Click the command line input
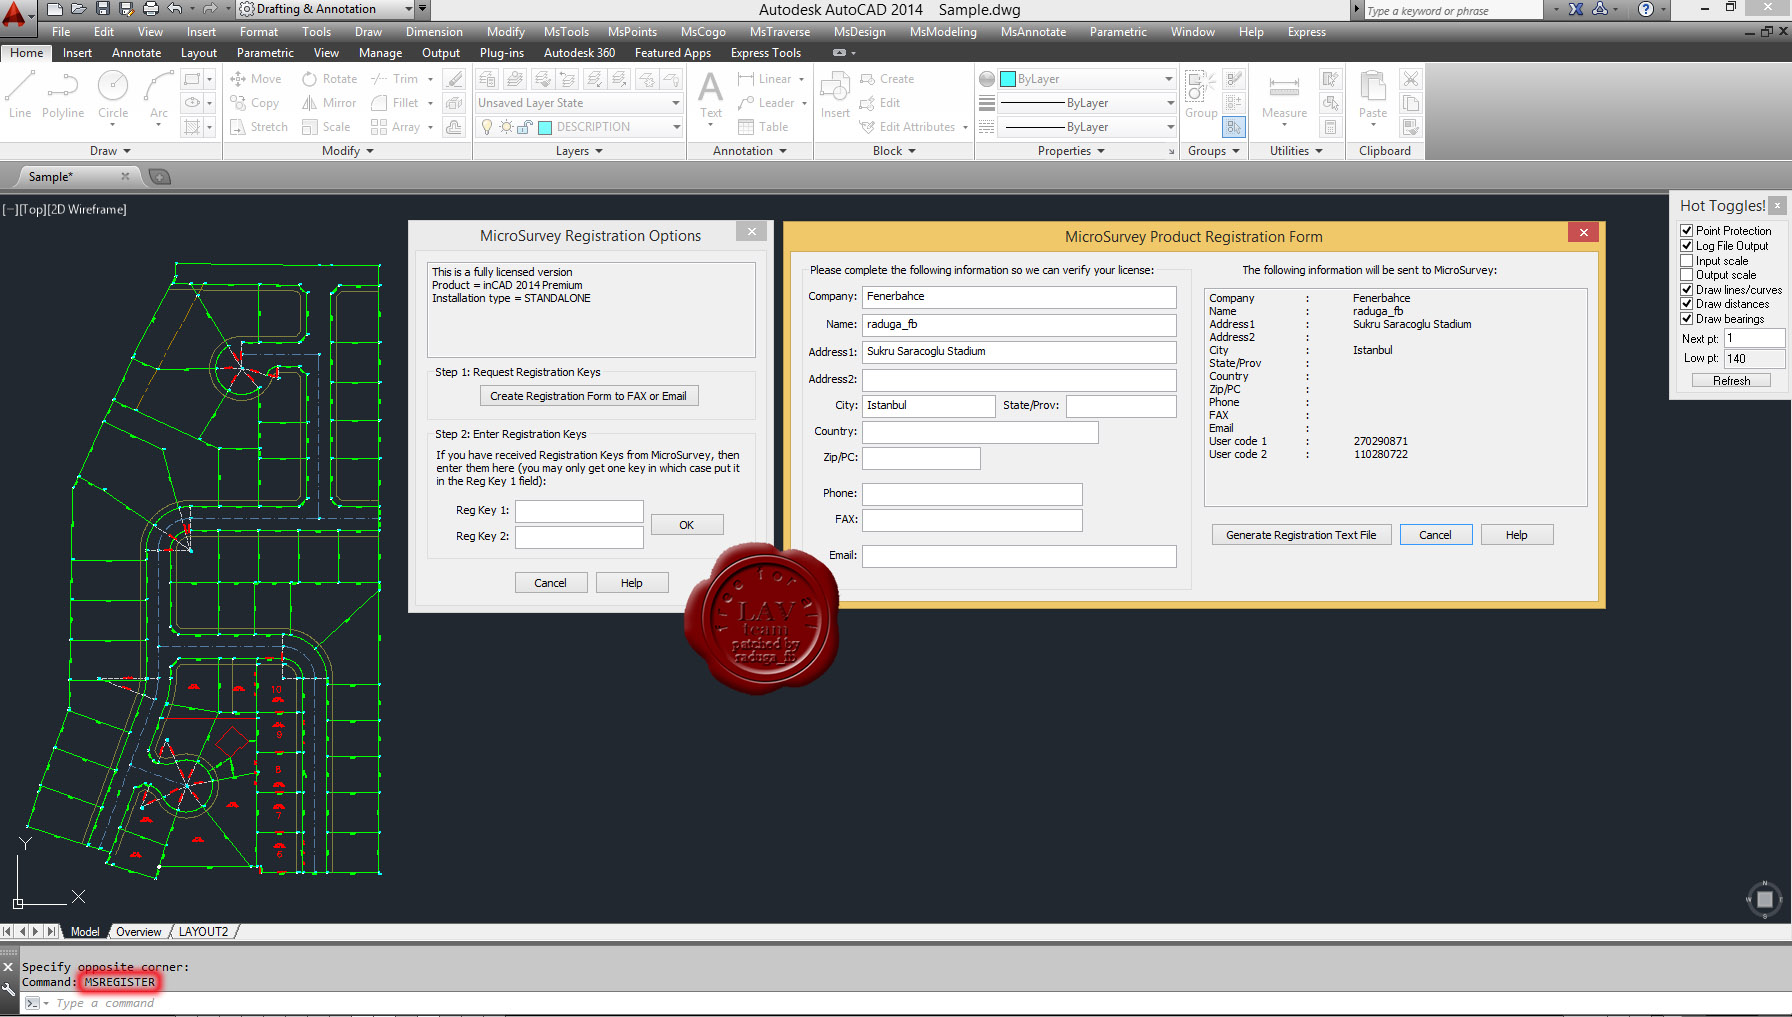1792x1017 pixels. 900,1003
